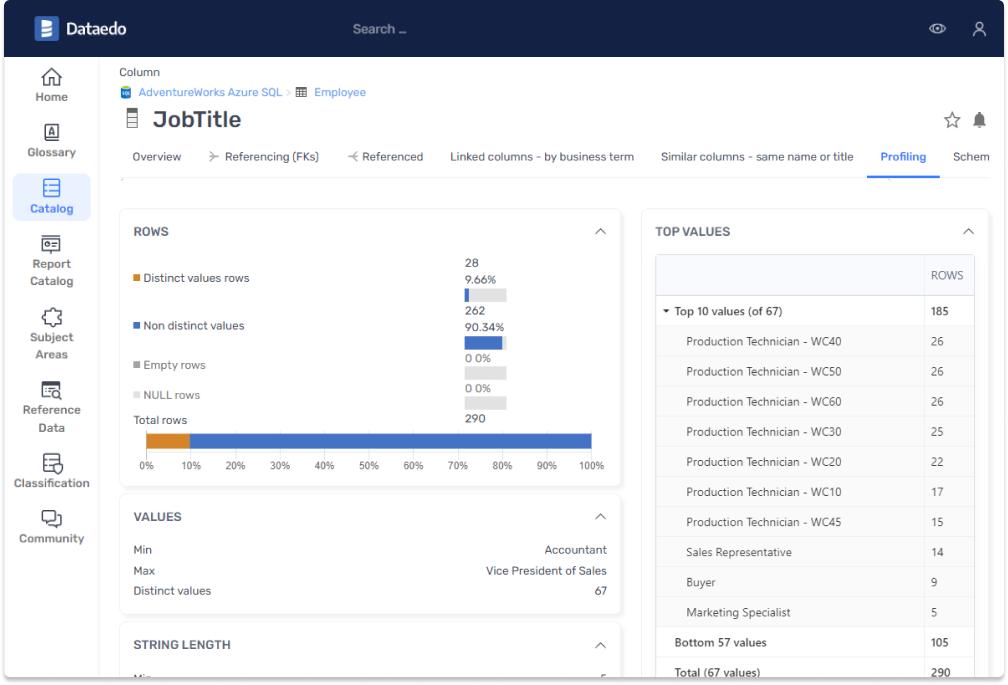
Task: Switch to the Overview tab
Action: tap(157, 157)
